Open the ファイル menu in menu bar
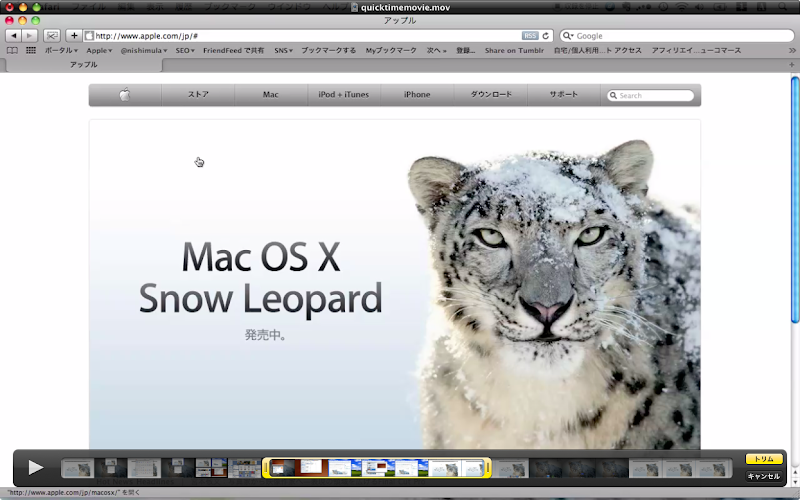The image size is (800, 500). (x=89, y=7)
